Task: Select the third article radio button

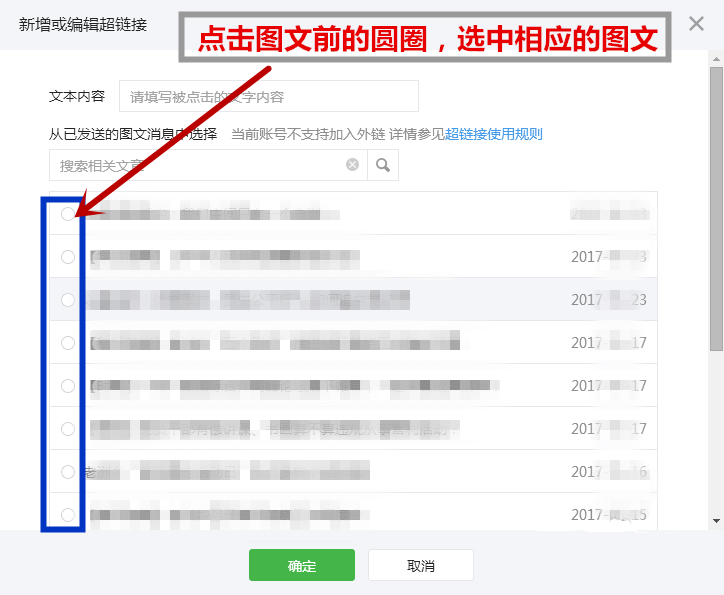Action: pos(68,300)
